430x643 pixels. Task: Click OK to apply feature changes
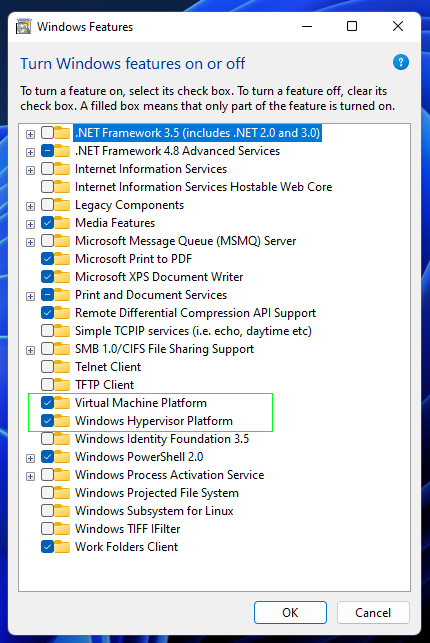coord(290,612)
